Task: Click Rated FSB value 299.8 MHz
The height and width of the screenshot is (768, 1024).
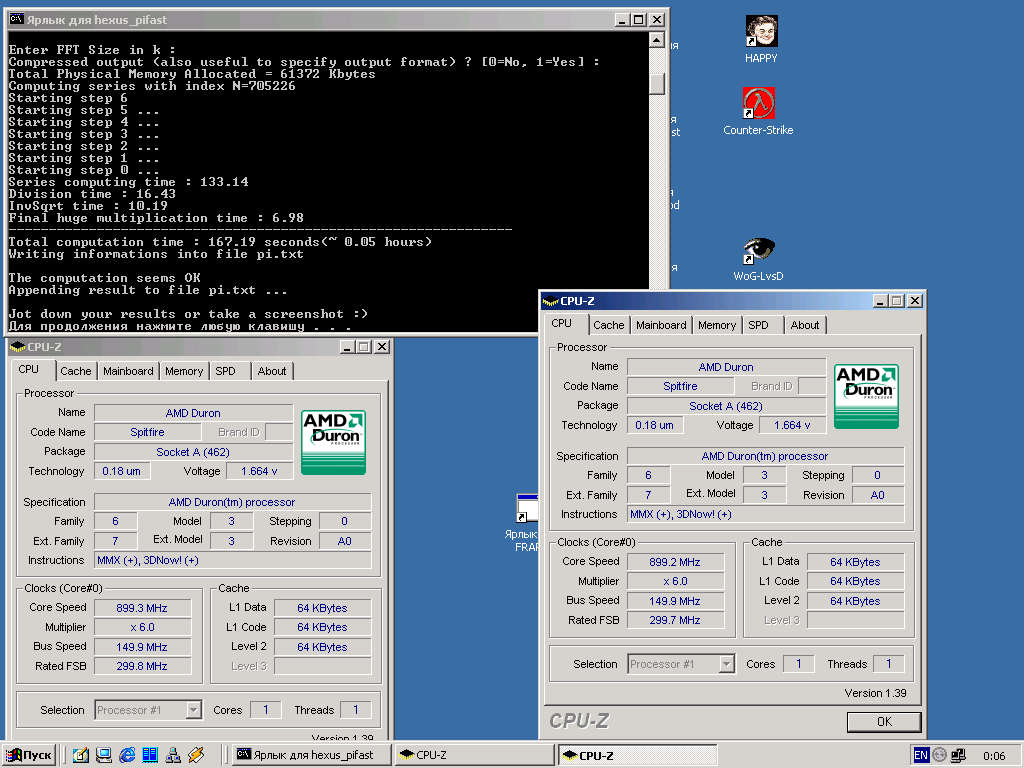Action: [x=142, y=666]
